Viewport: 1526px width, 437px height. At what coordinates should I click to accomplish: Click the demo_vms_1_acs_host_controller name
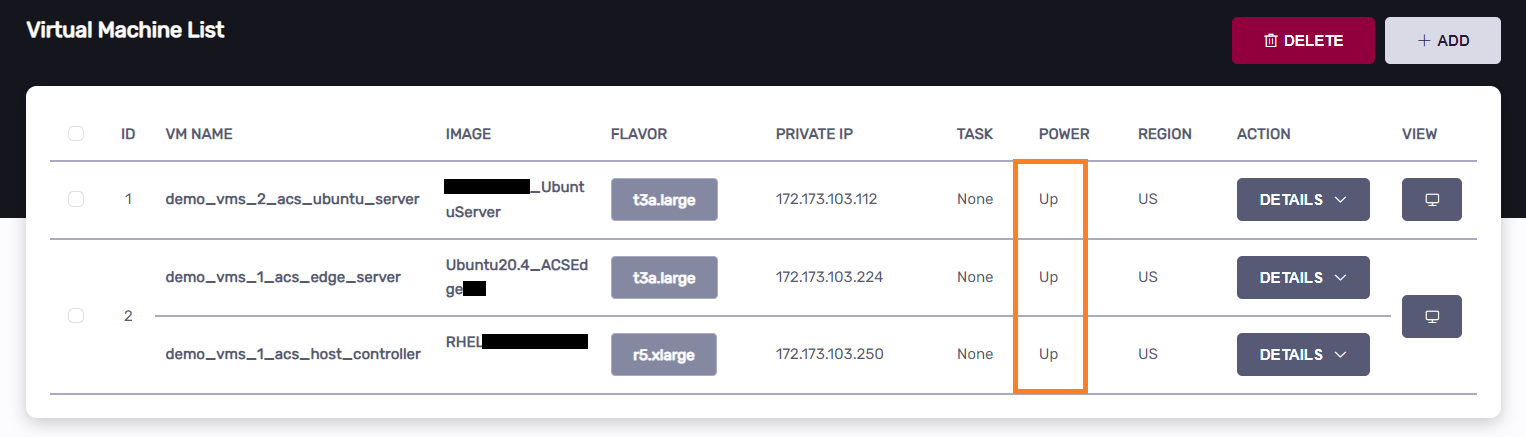coord(293,354)
